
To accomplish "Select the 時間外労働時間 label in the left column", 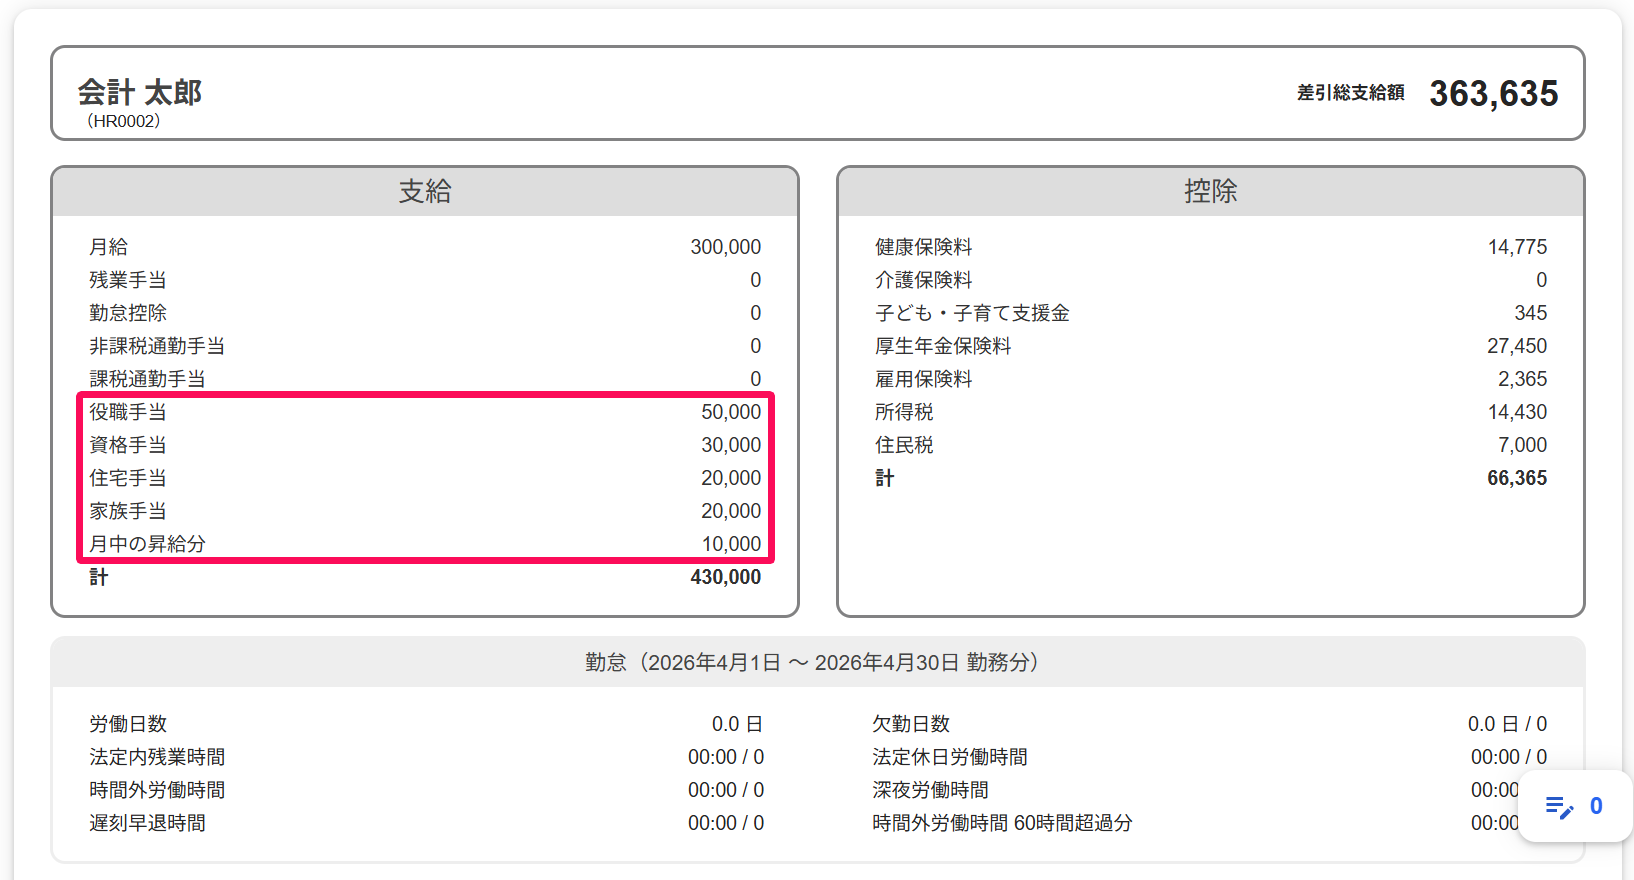I will (157, 790).
